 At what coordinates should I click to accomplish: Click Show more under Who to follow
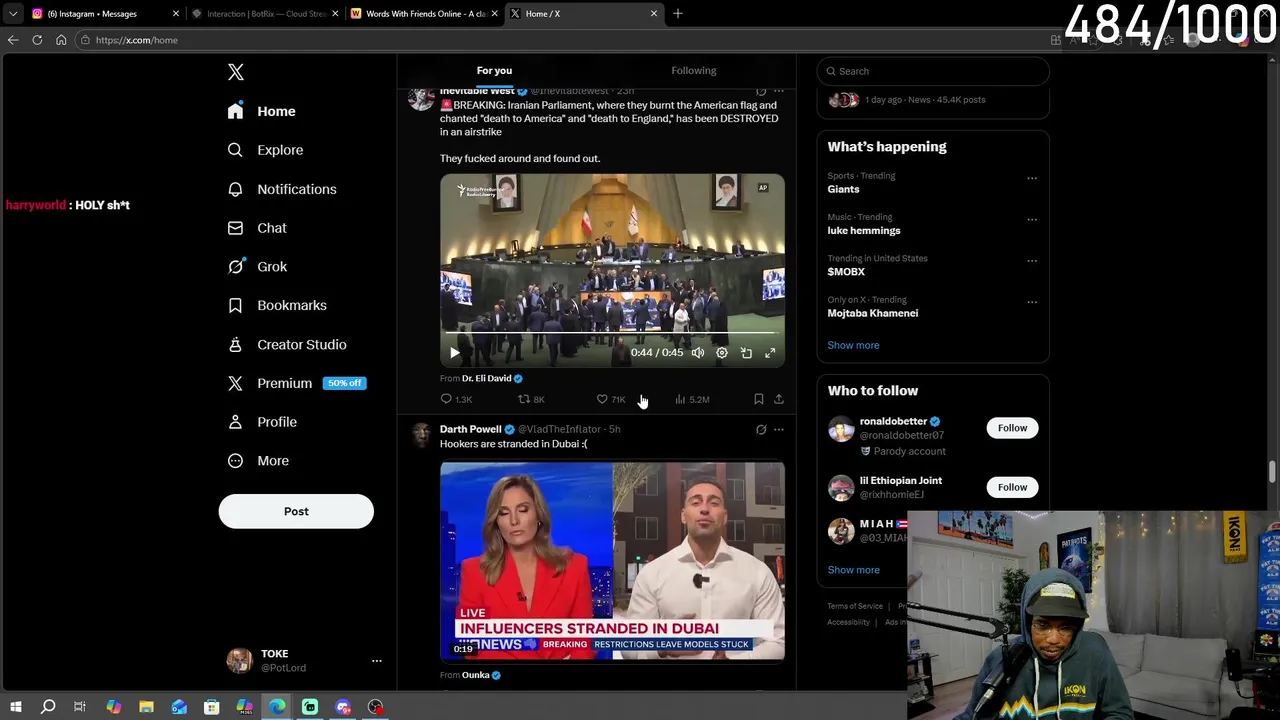tap(853, 570)
